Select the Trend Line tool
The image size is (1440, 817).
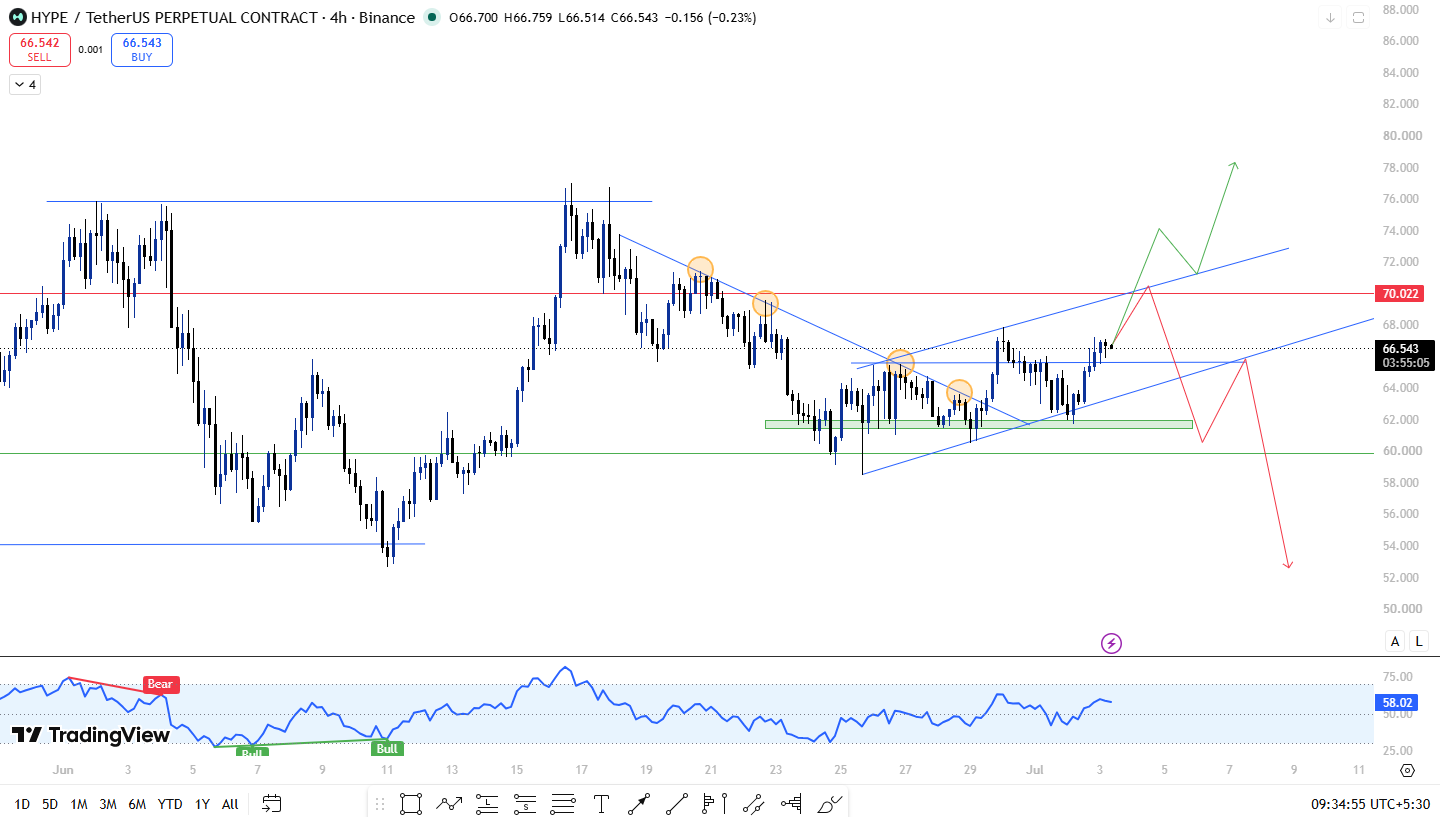point(677,803)
